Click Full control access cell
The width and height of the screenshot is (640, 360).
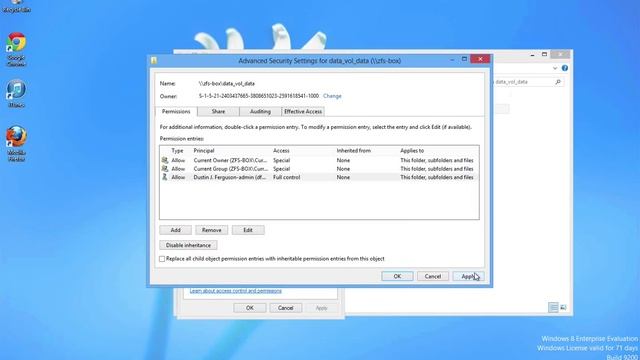(287, 177)
